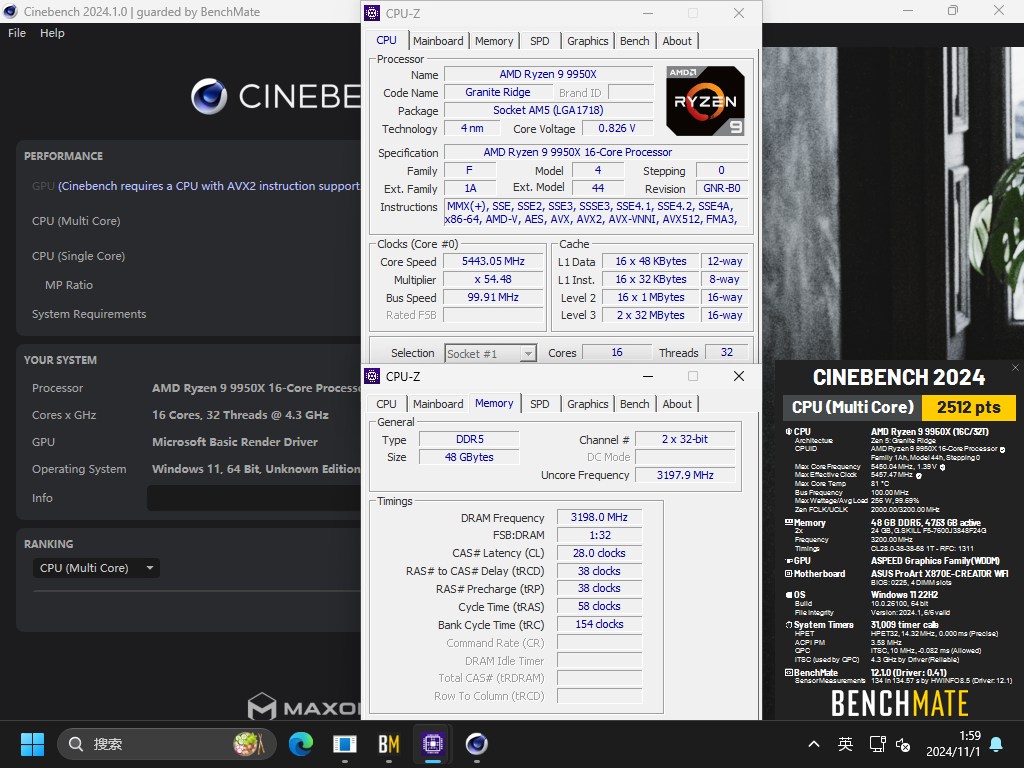The image size is (1024, 768).
Task: Open the File menu in Cinebench
Action: click(x=17, y=33)
